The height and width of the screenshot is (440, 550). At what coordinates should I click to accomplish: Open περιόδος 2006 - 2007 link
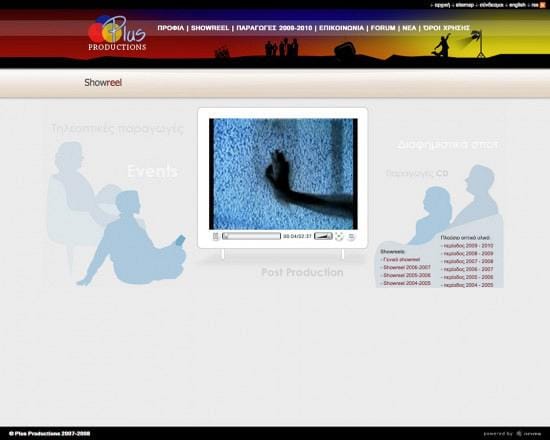click(468, 269)
